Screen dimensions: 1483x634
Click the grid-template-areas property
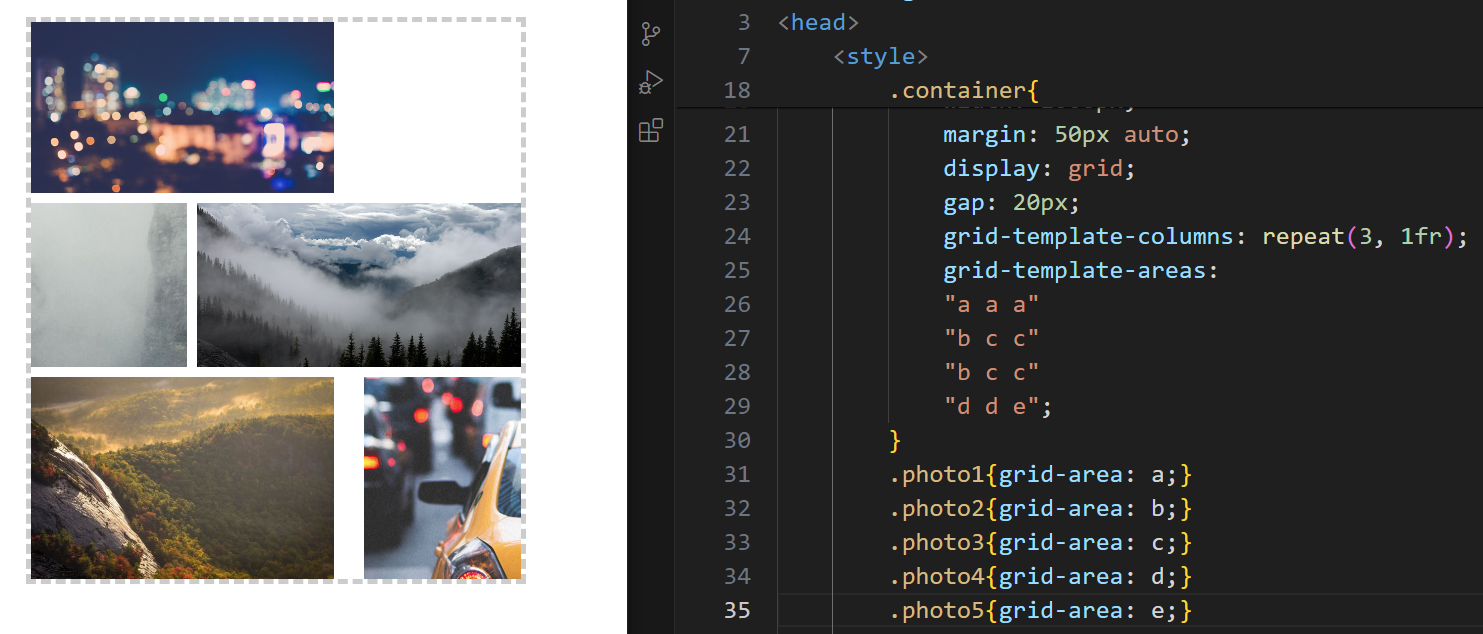1080,270
